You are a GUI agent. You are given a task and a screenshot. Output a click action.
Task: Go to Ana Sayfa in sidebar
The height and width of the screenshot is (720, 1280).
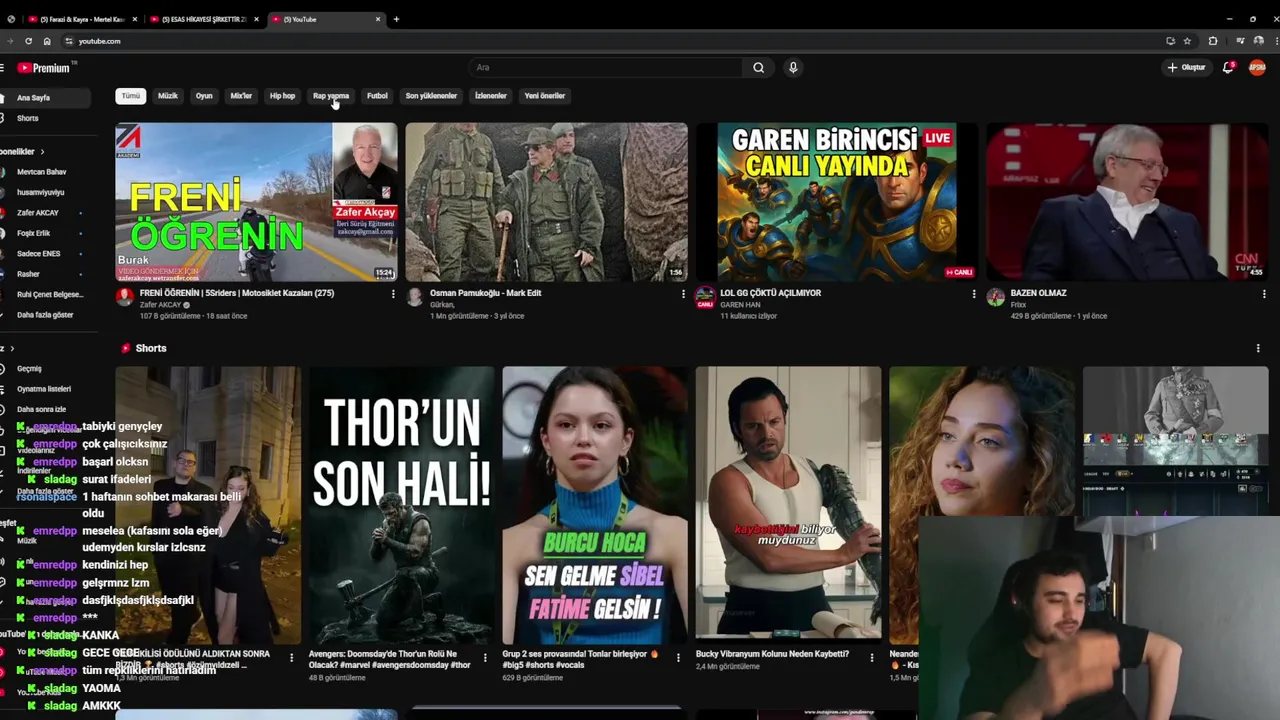(x=44, y=98)
